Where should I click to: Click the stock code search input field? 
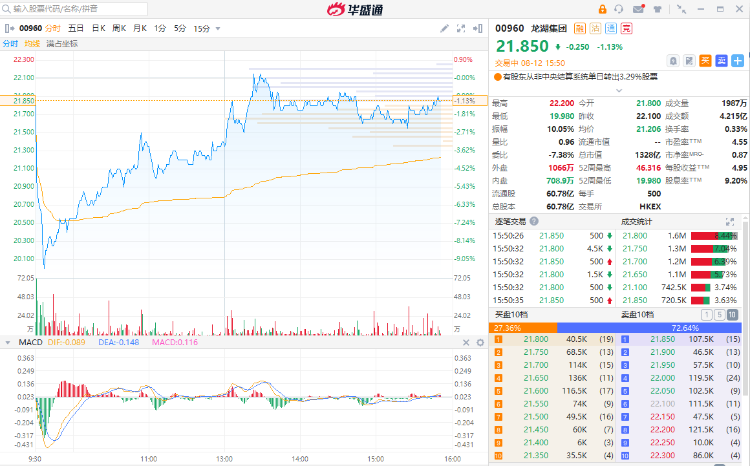(x=75, y=9)
